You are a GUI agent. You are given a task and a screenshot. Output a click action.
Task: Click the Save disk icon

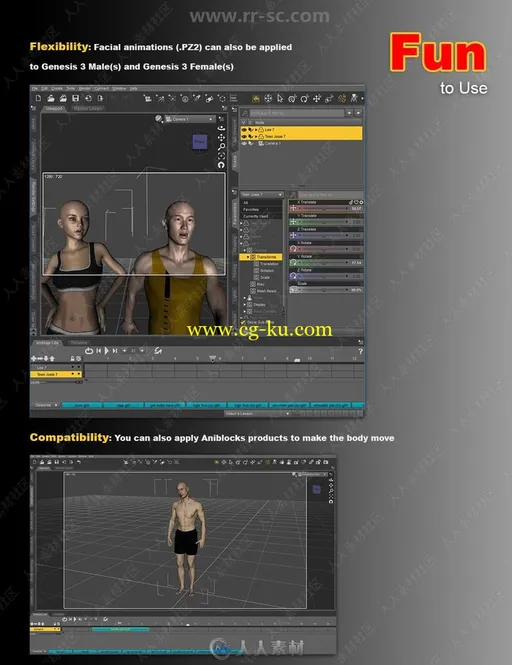coord(76,98)
